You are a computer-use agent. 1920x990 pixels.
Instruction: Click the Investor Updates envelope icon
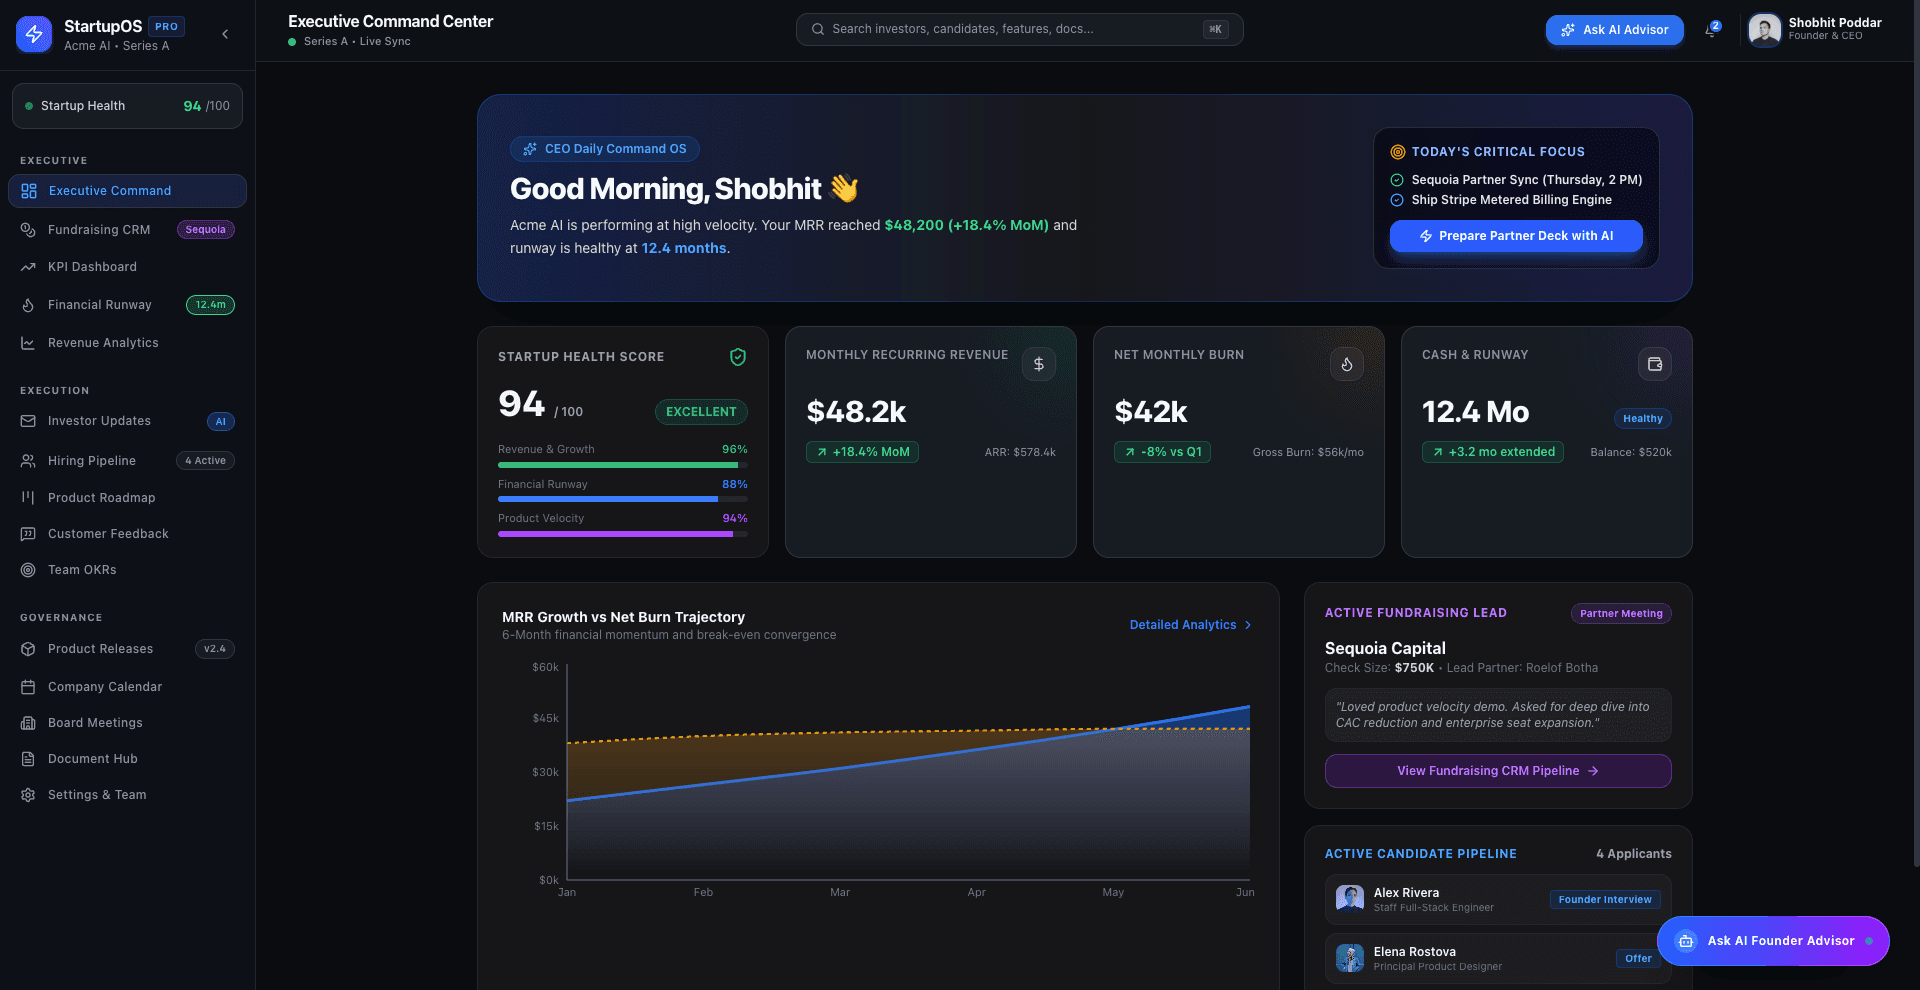[28, 421]
